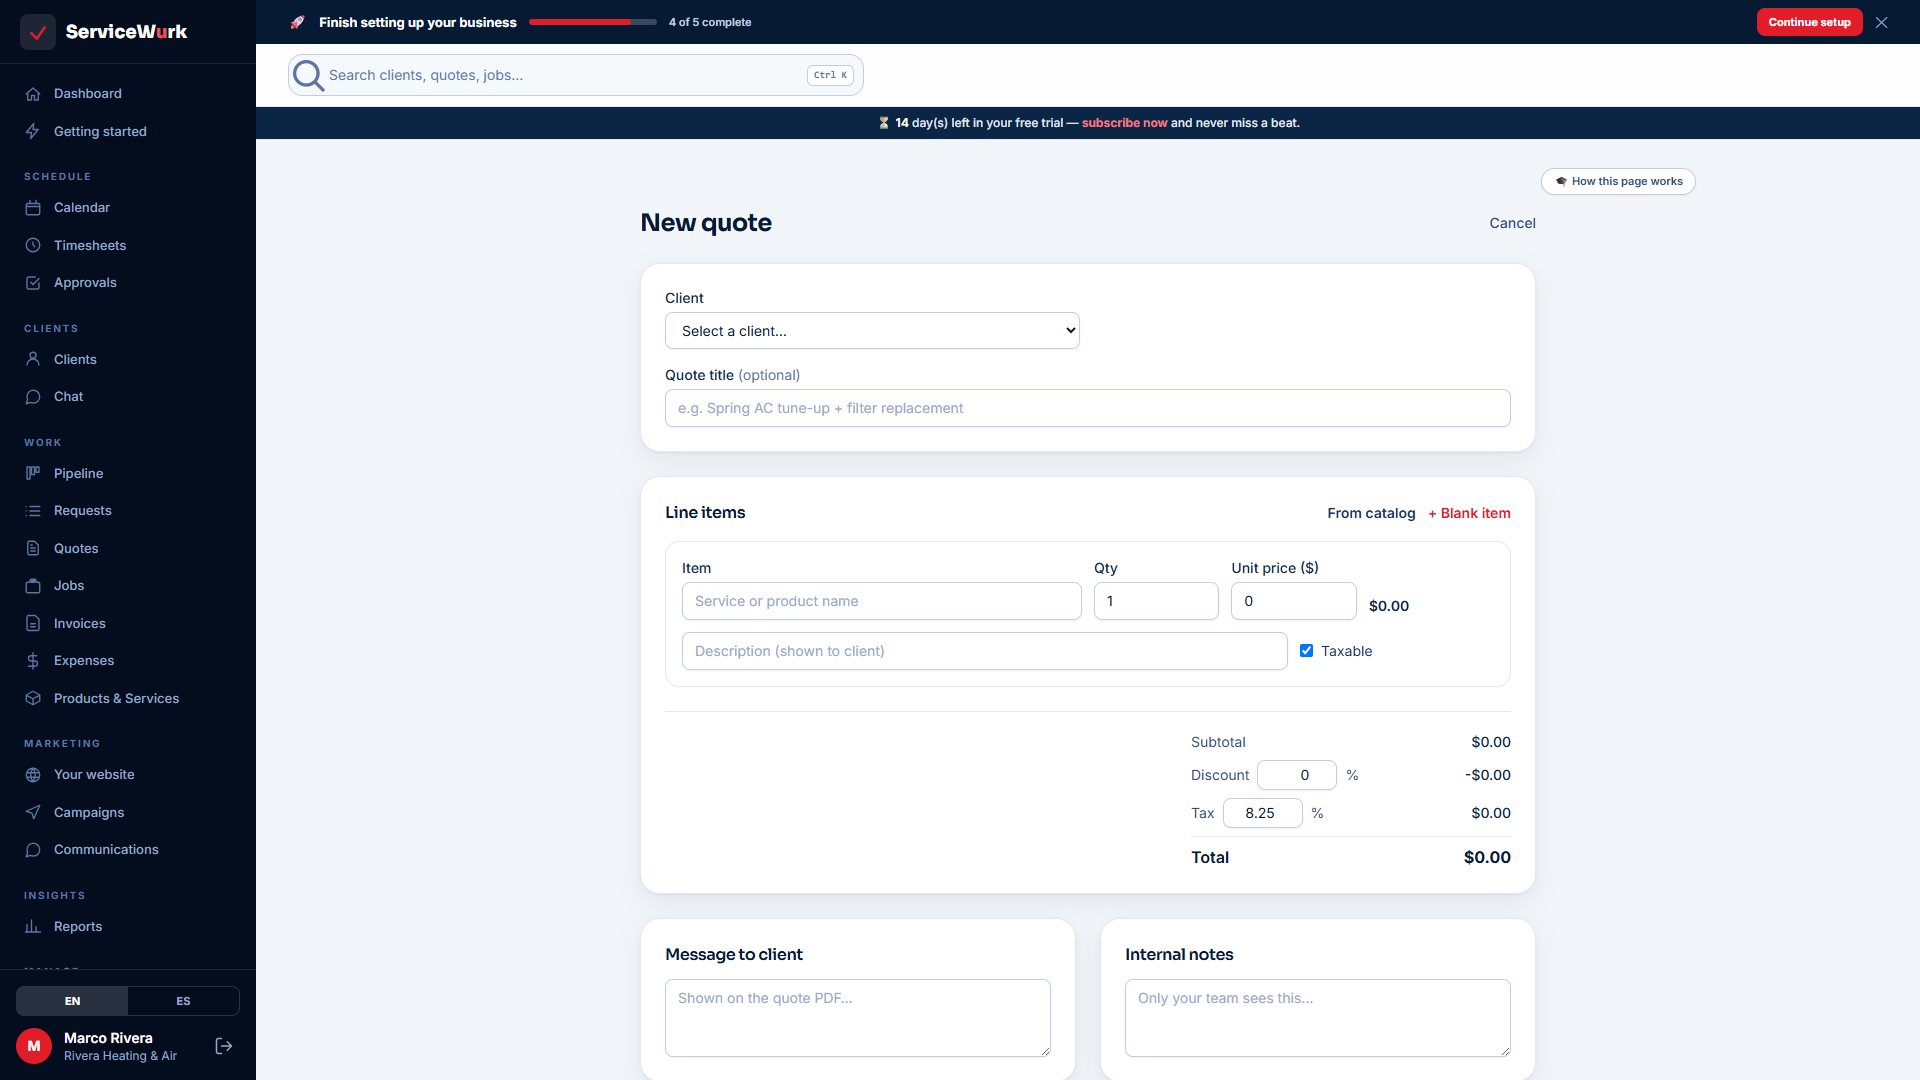Navigate to Invoices in the sidebar
1920x1080 pixels.
[x=128, y=623]
